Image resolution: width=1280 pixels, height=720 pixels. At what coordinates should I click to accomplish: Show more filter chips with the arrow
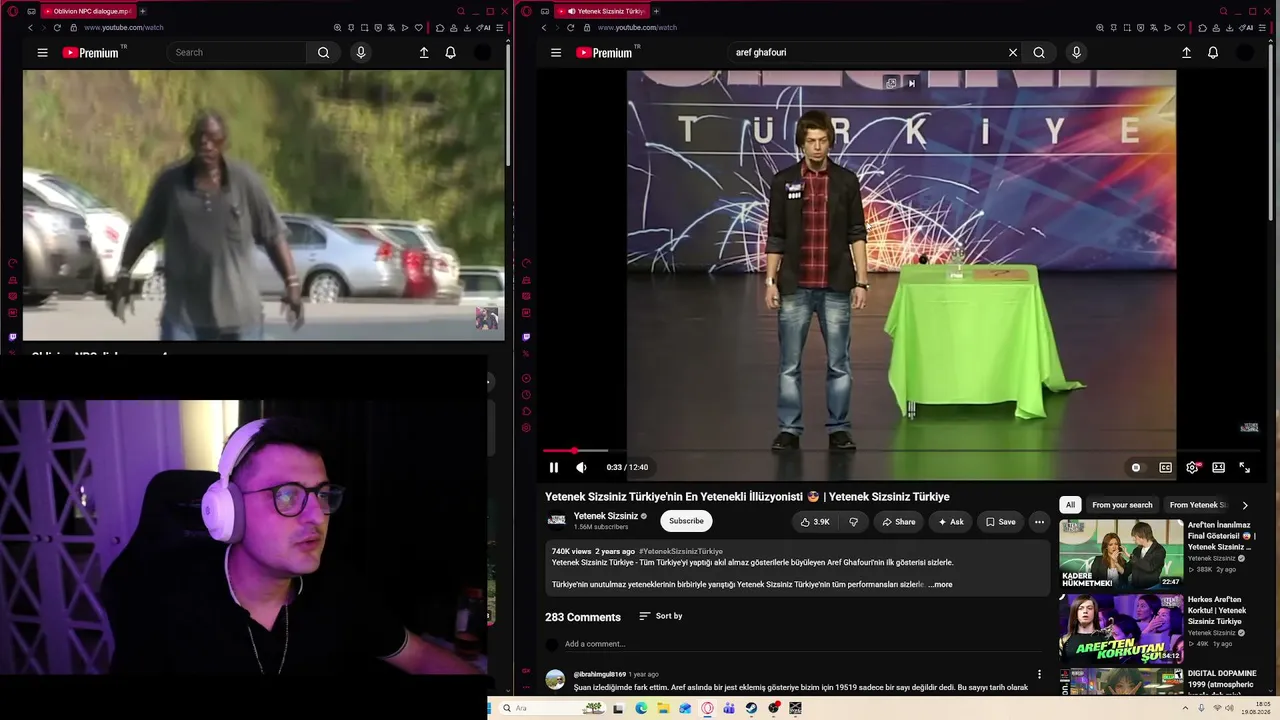pos(1245,505)
